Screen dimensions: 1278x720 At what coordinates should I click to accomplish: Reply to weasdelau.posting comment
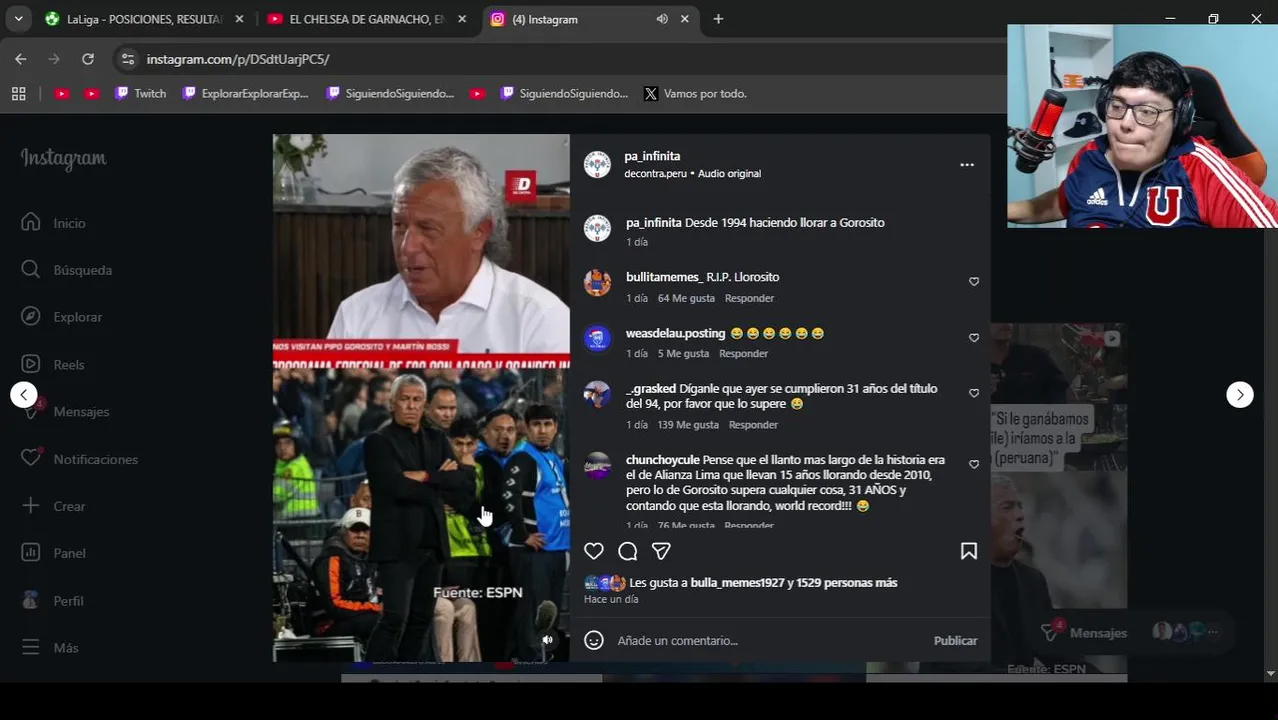tap(743, 353)
